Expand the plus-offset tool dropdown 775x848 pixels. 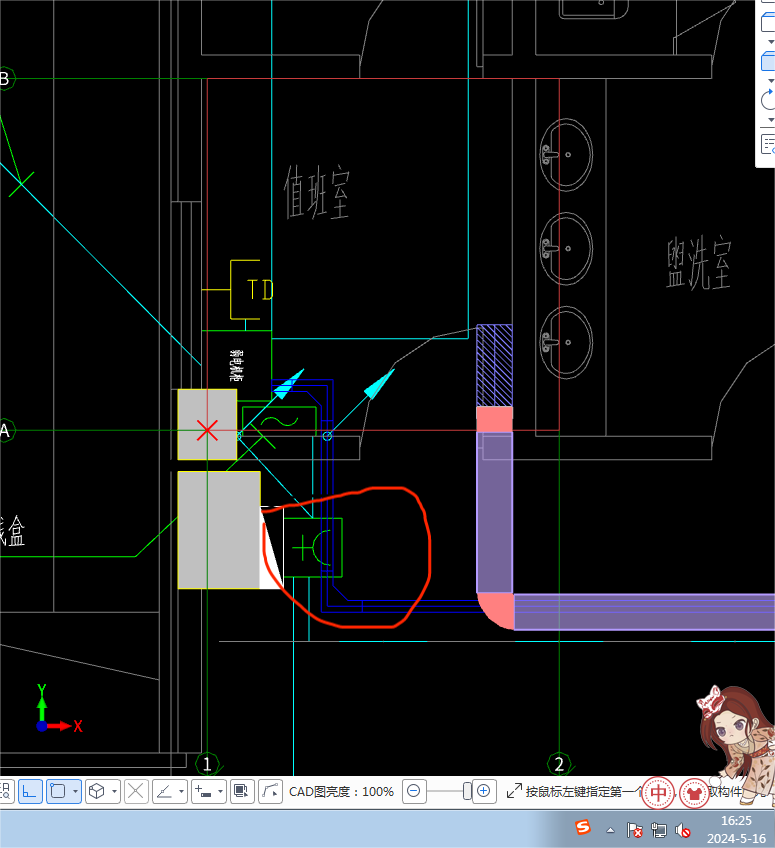click(x=221, y=792)
